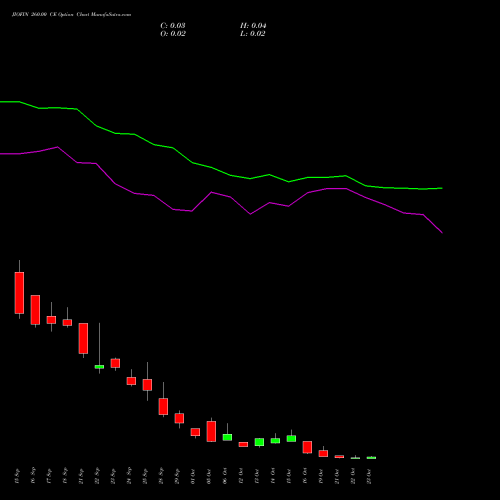Select the '21 Sep' date label
500x500 pixels.
[x=81, y=476]
